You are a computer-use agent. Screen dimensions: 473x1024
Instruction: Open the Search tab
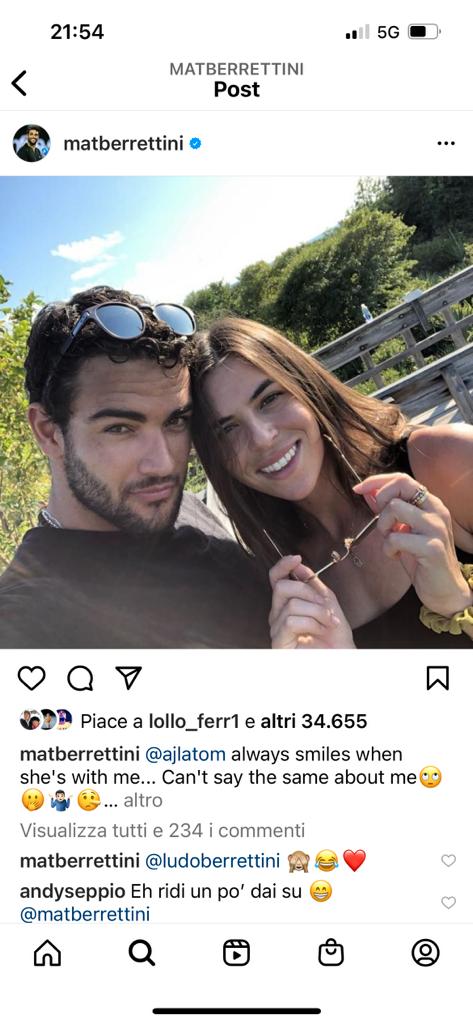pos(142,953)
